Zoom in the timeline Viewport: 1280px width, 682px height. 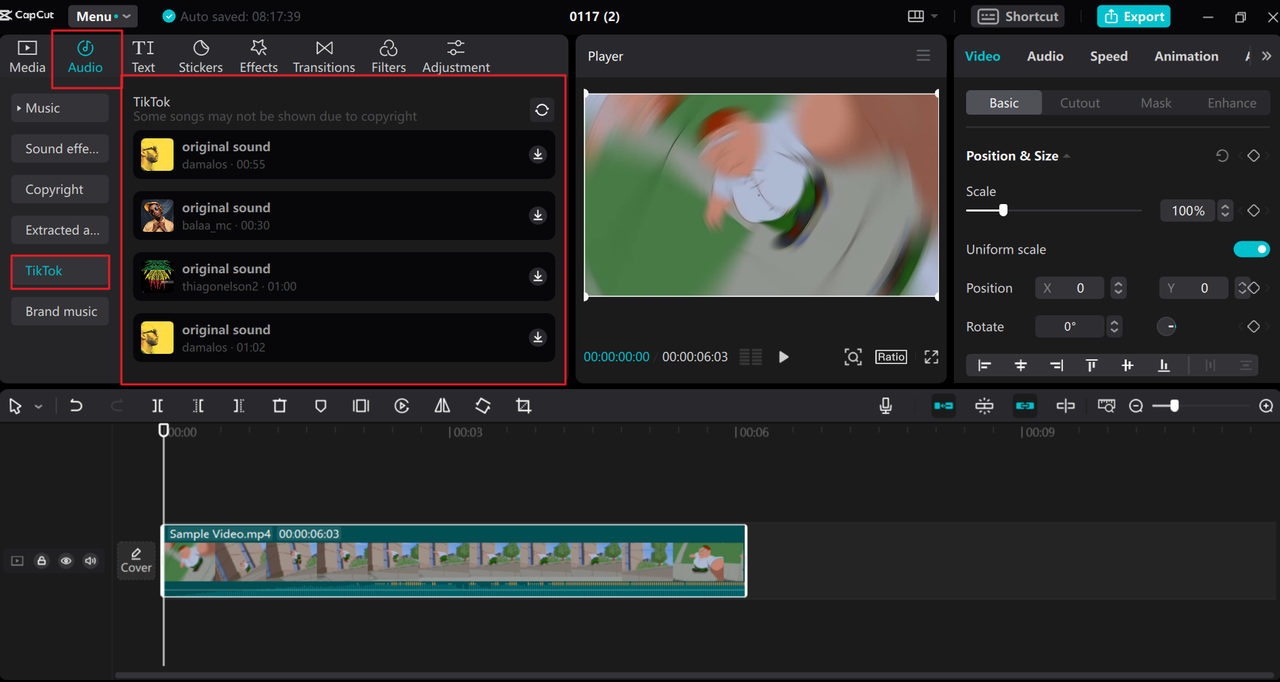point(1266,406)
